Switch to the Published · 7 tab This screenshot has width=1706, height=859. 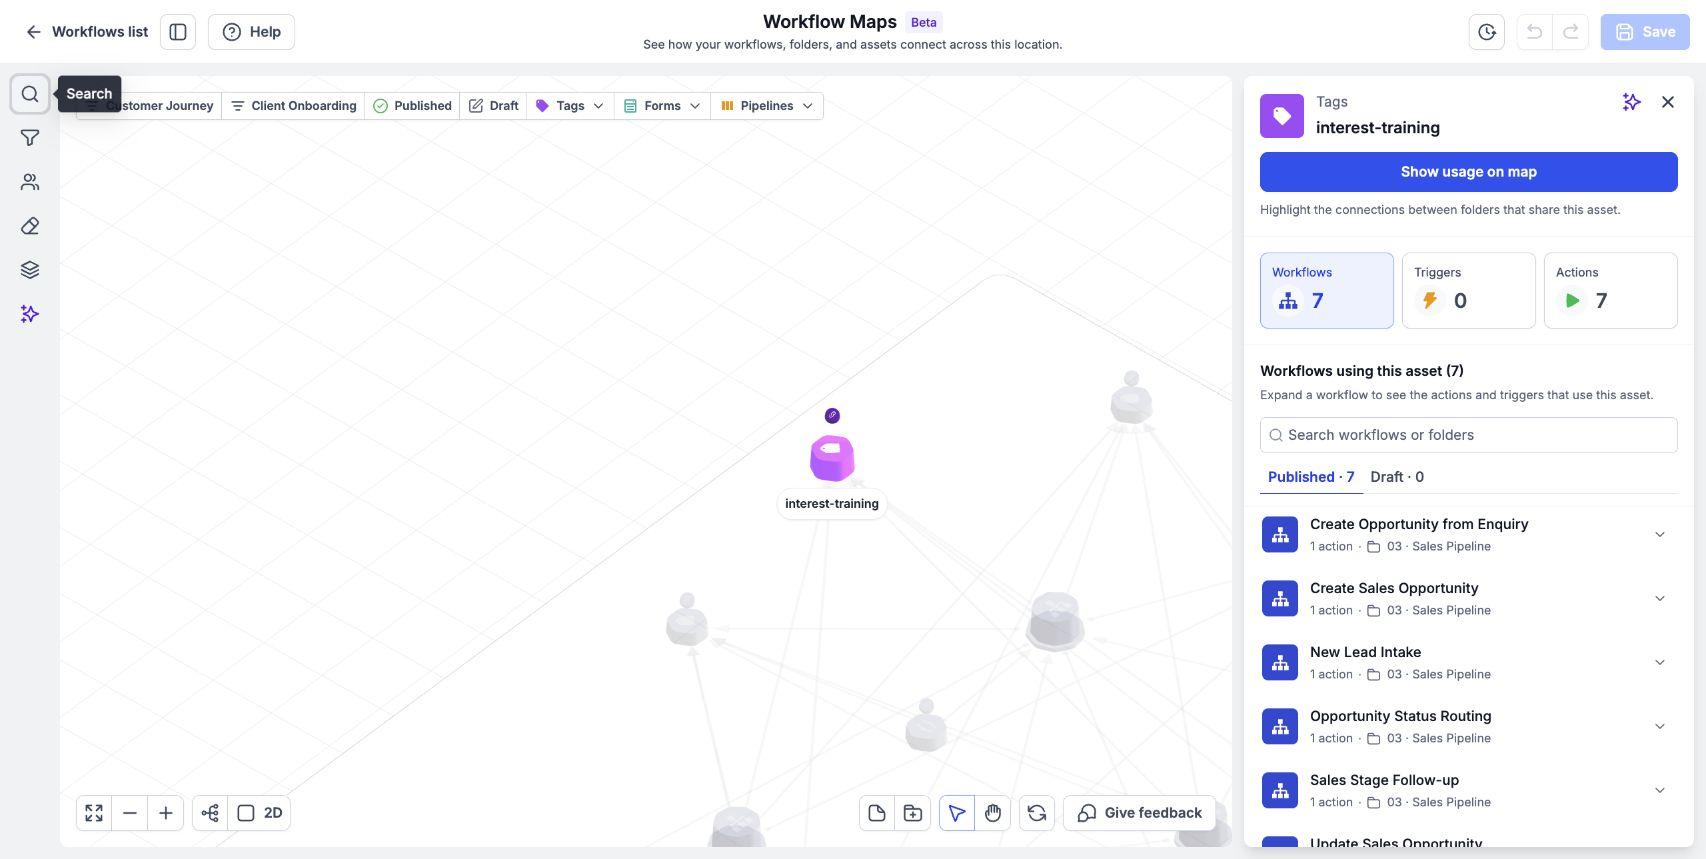[x=1311, y=477]
